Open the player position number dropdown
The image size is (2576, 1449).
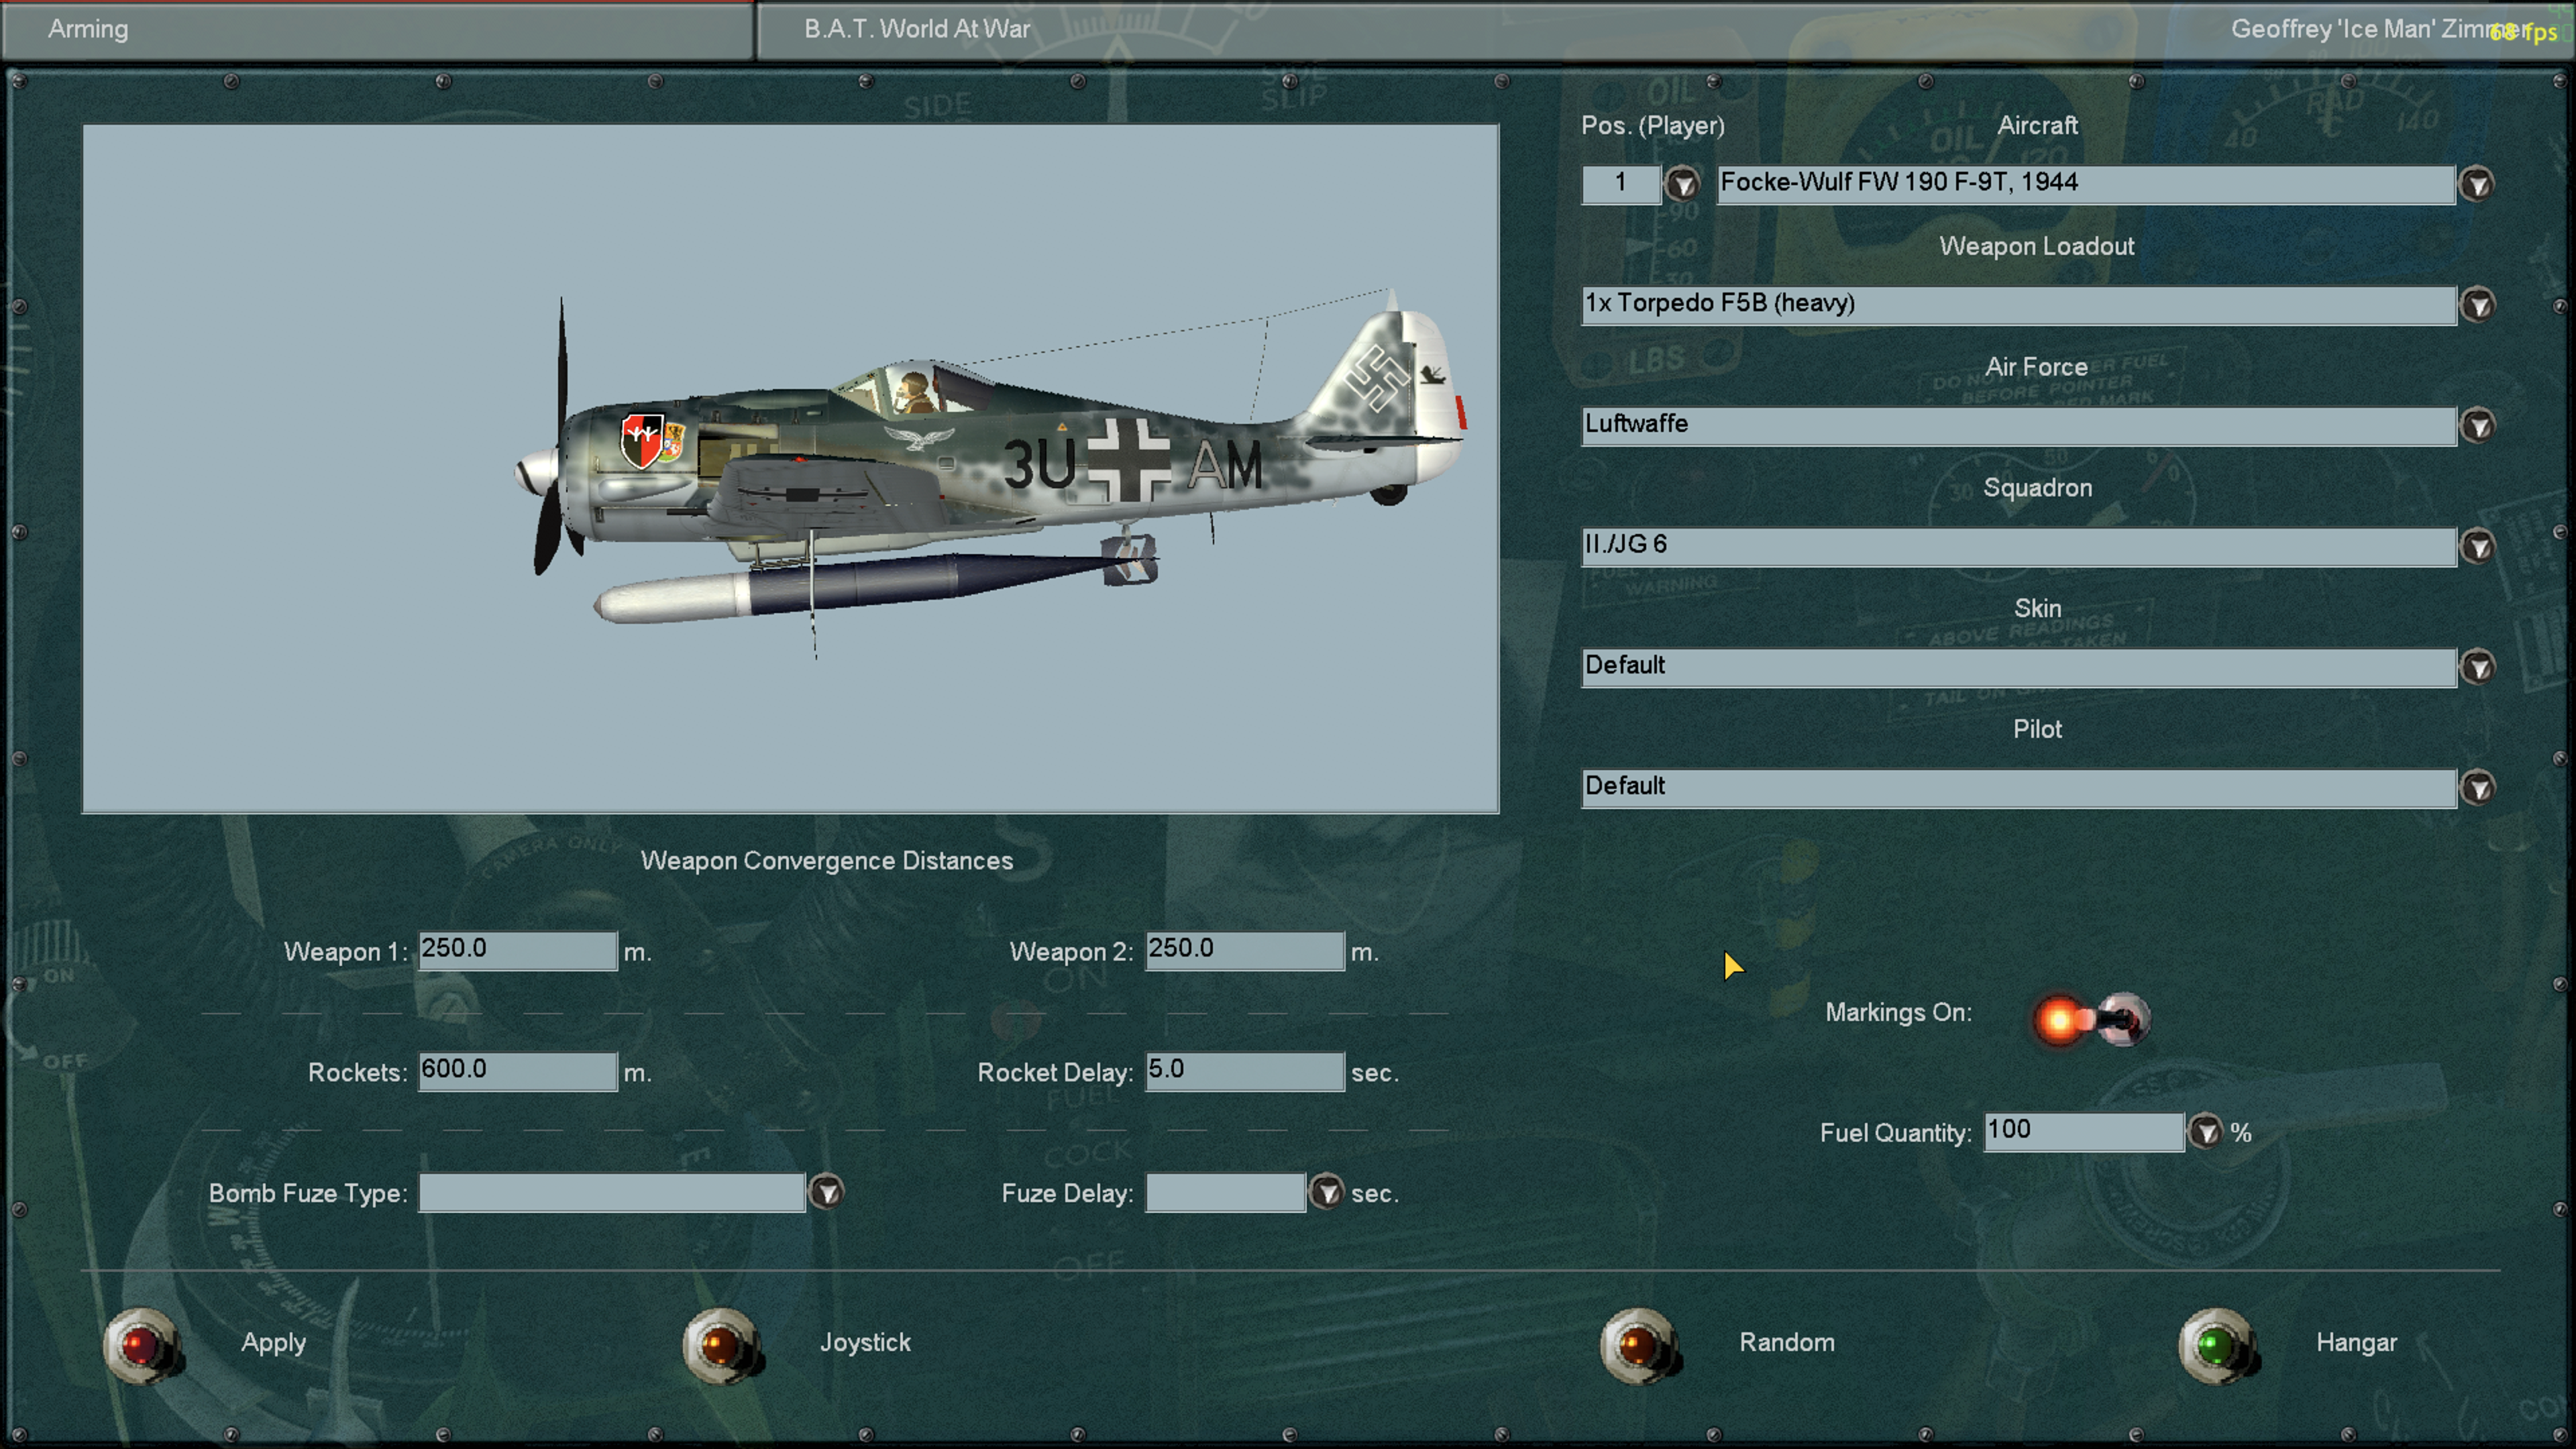[1682, 184]
